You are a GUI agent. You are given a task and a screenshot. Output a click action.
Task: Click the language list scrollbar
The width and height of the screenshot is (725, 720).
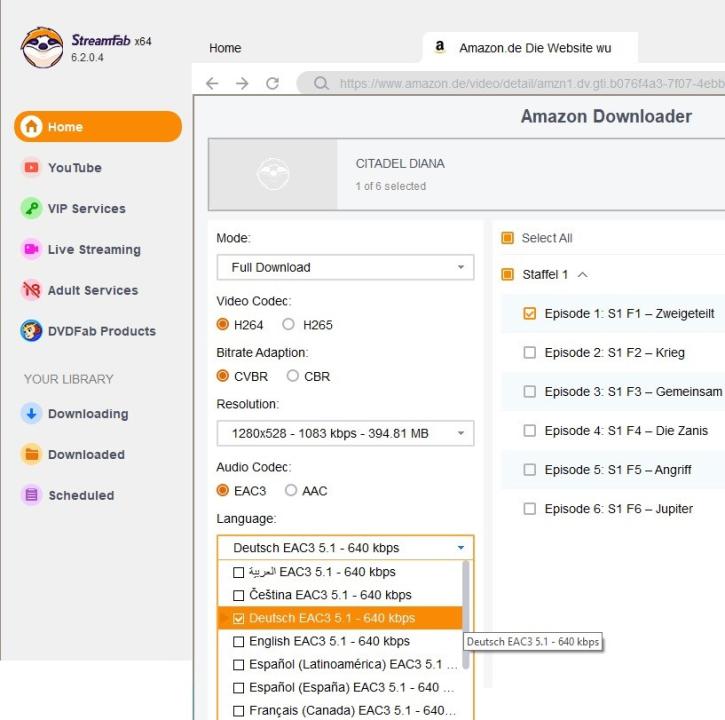466,614
